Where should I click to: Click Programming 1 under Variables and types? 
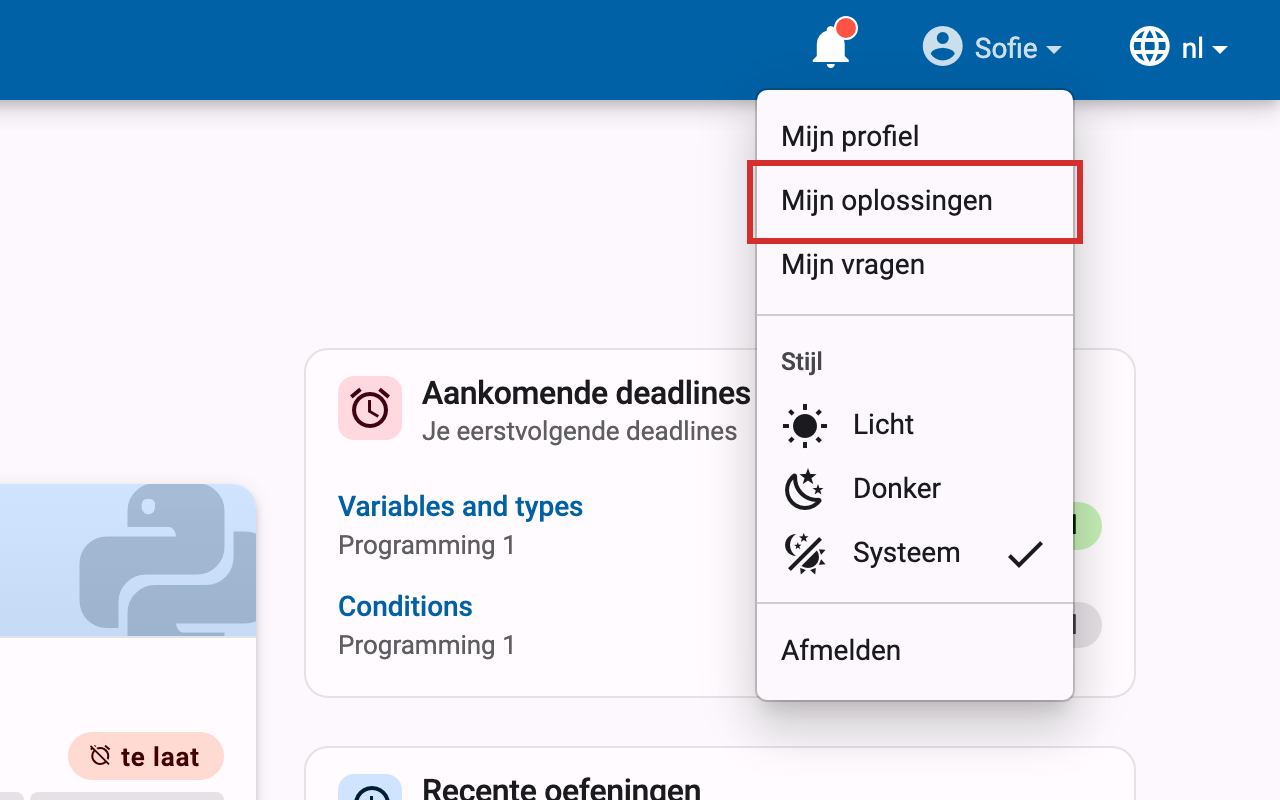(x=427, y=545)
